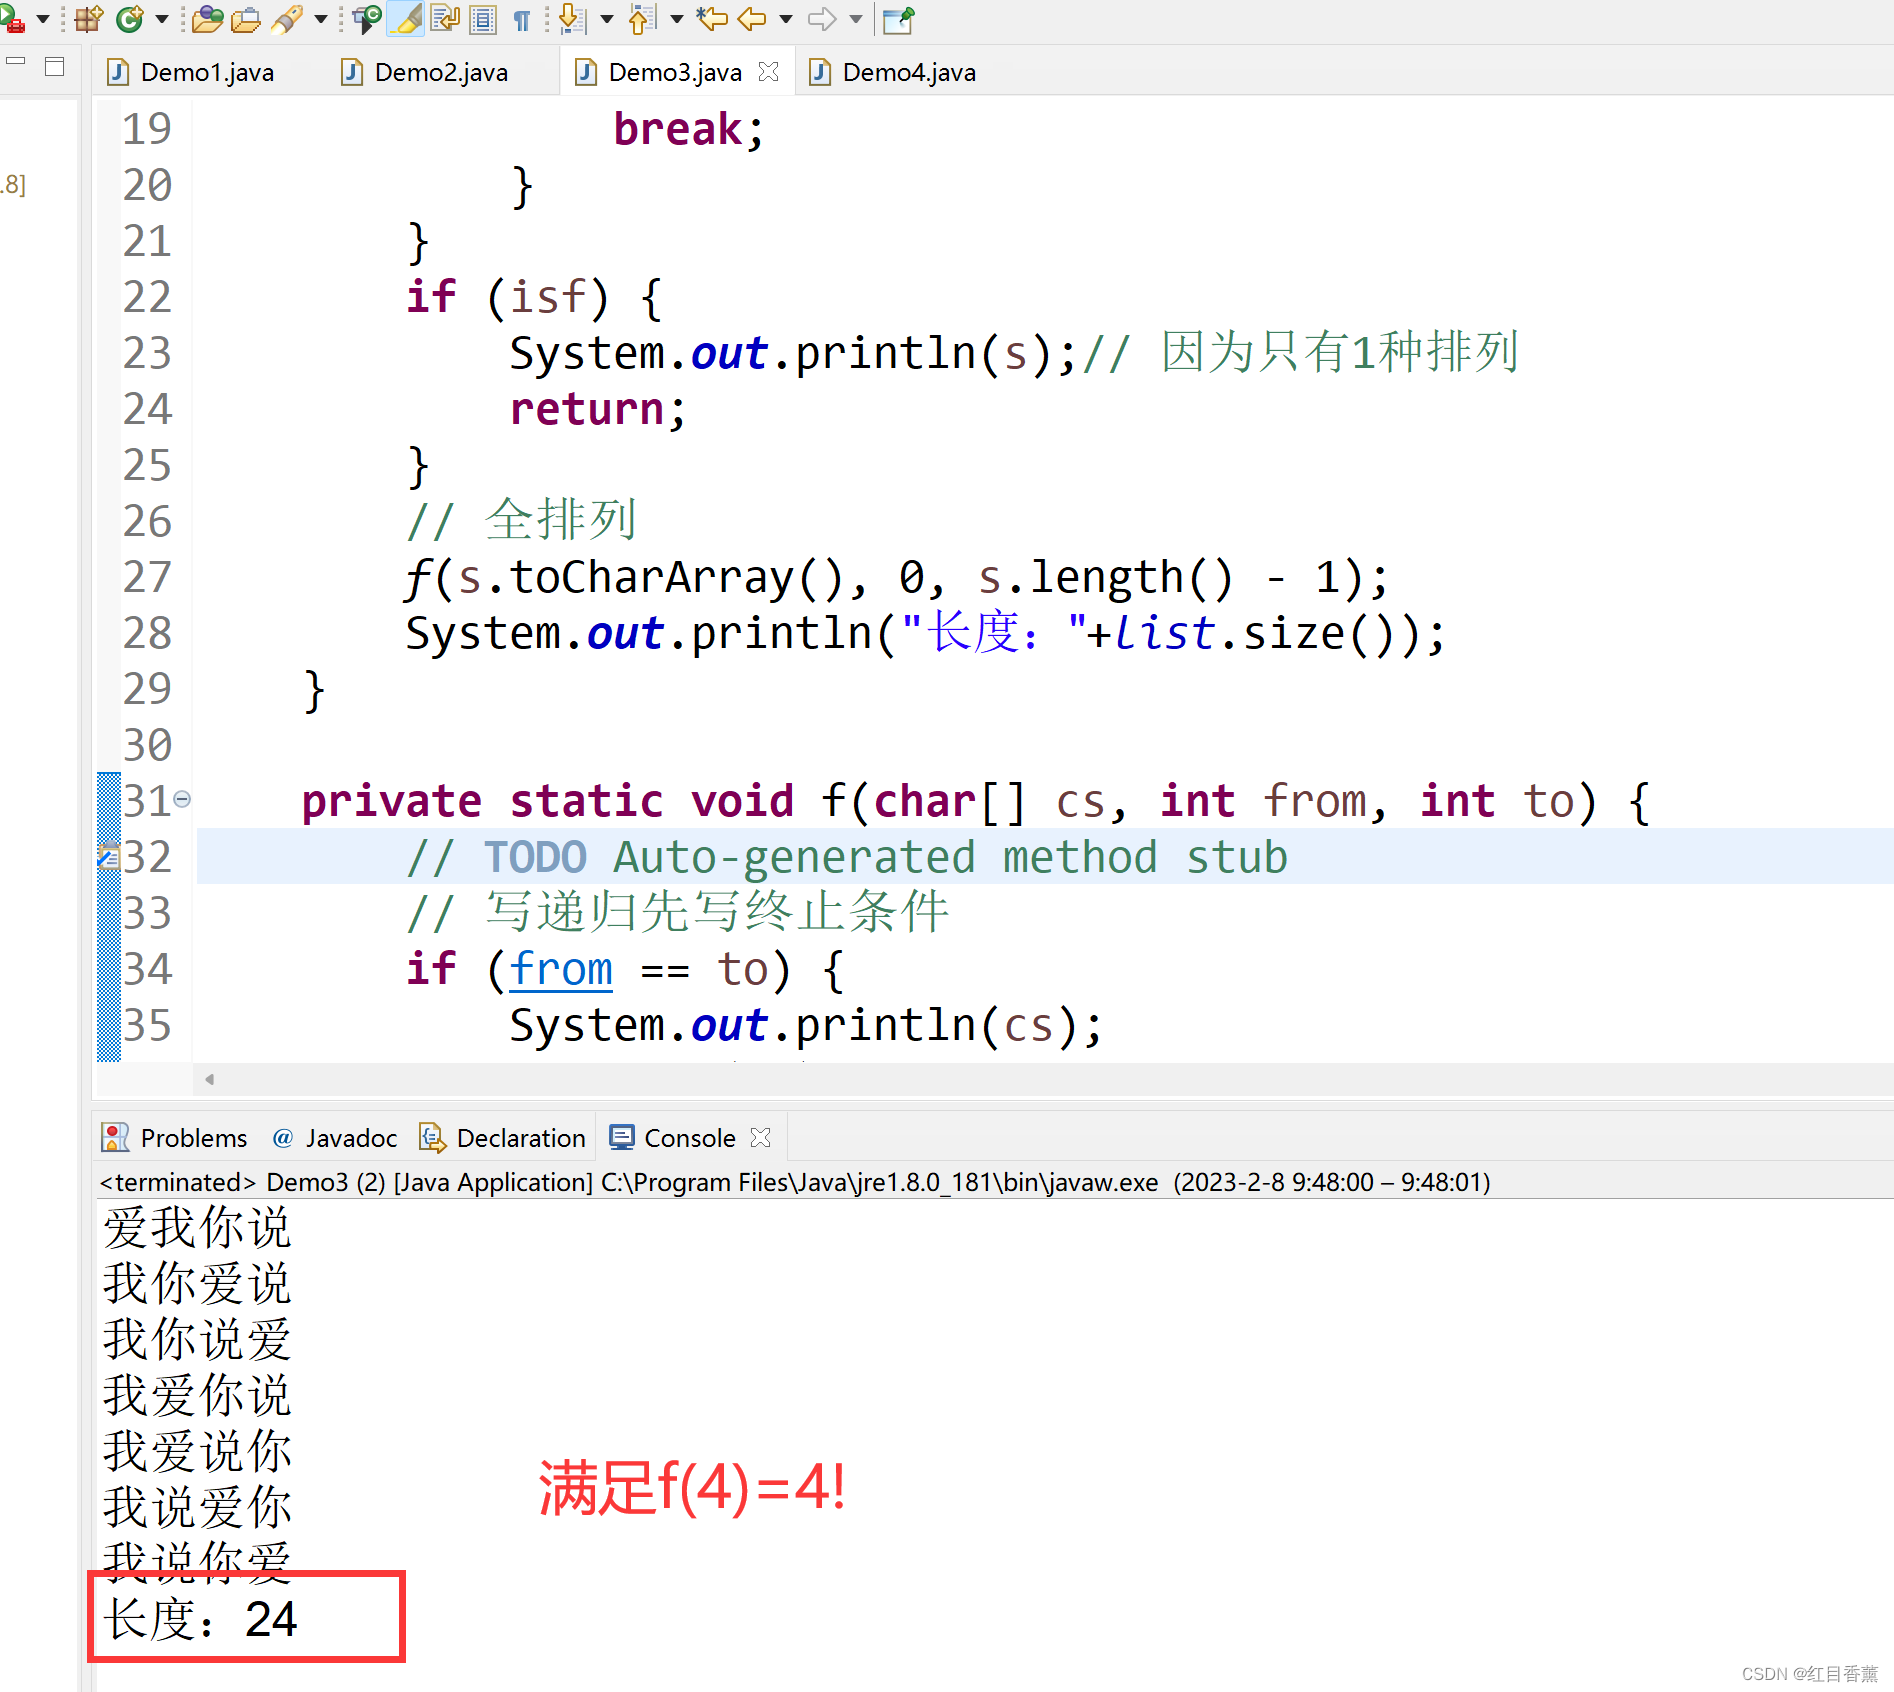The width and height of the screenshot is (1894, 1692).
Task: Click the TODO comment on line 32
Action: tap(847, 857)
